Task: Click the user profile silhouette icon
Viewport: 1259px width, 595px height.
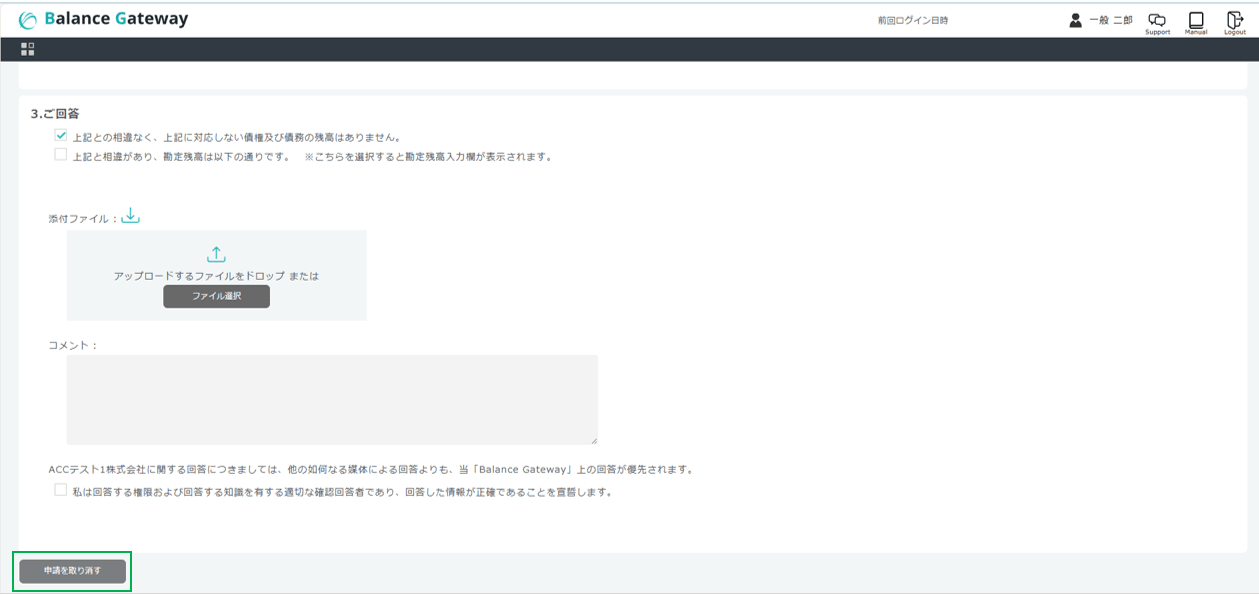Action: tap(1076, 20)
